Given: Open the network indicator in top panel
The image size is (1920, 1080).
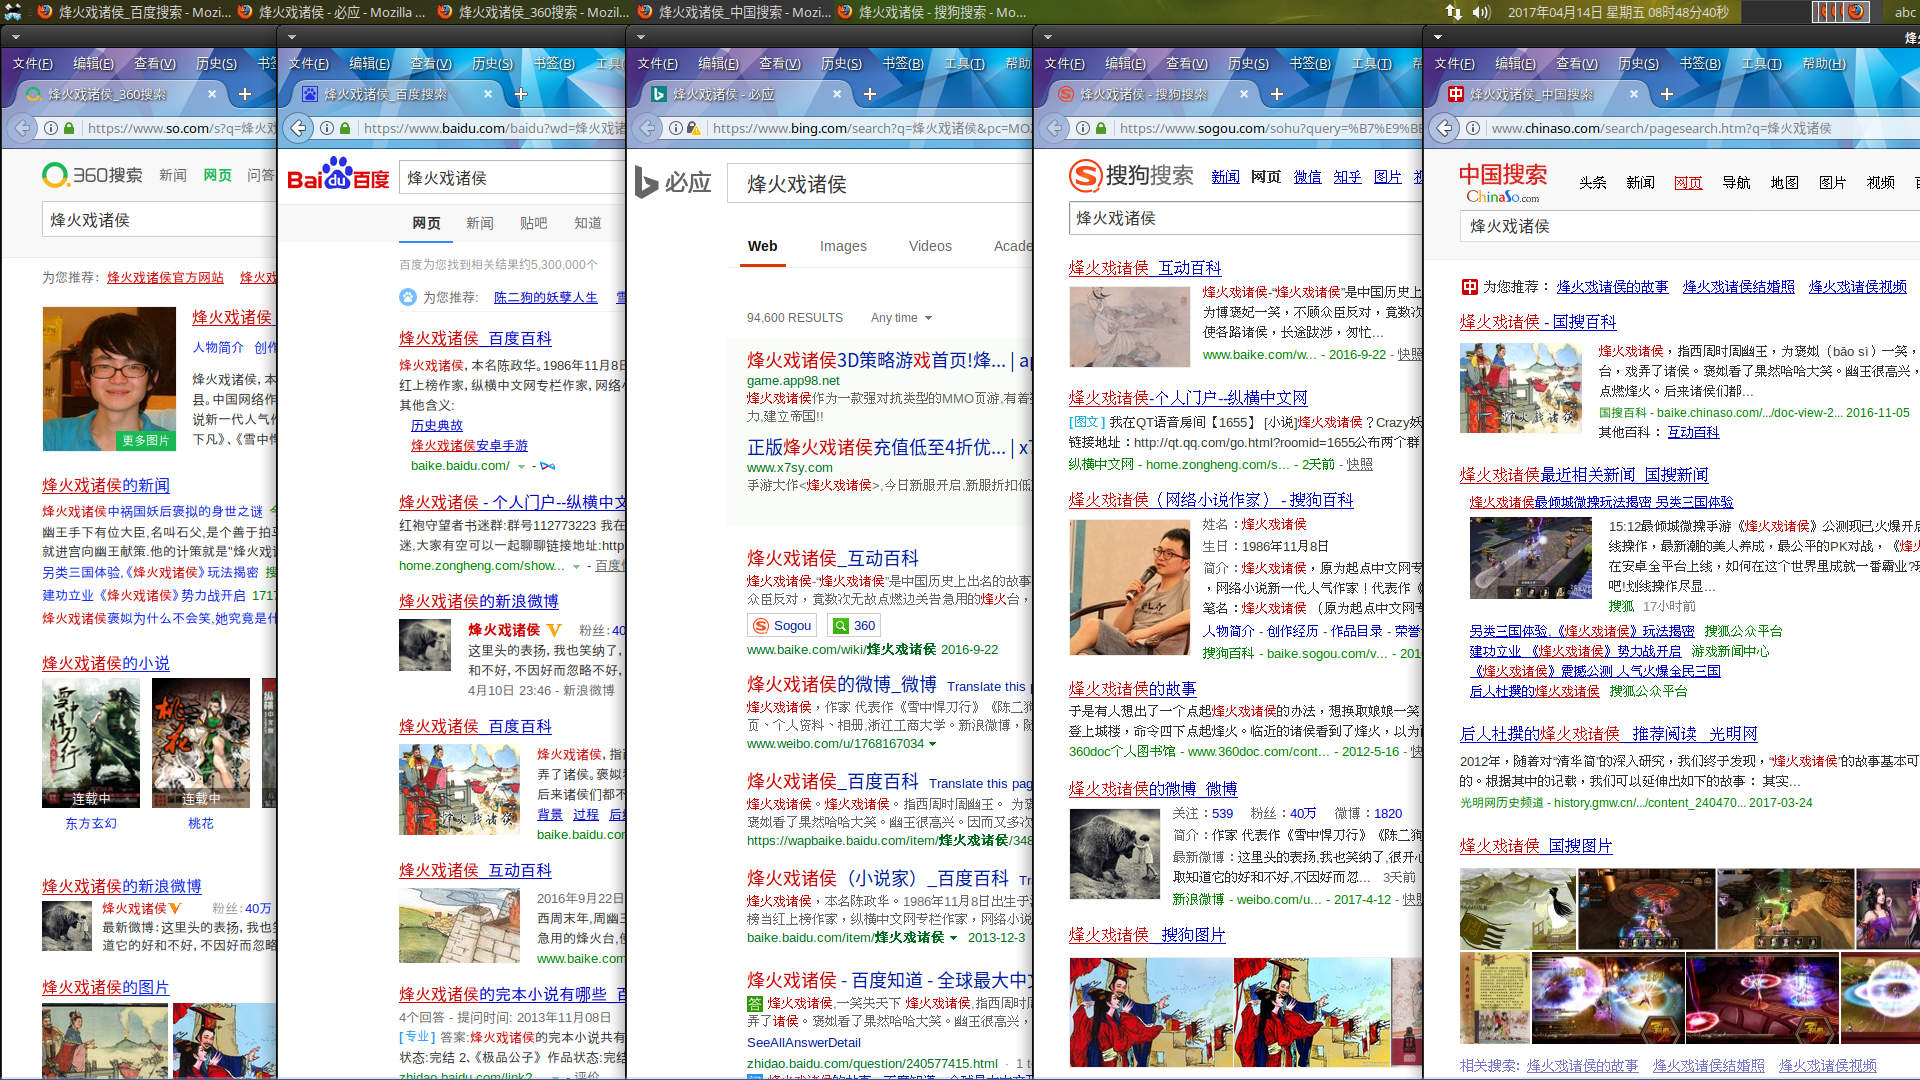Looking at the screenshot, I should click(x=1453, y=12).
